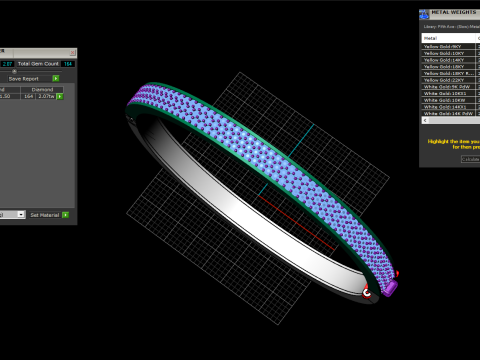Select the '2.07tw' total weight cell
This screenshot has width=480, height=360.
coord(46,96)
